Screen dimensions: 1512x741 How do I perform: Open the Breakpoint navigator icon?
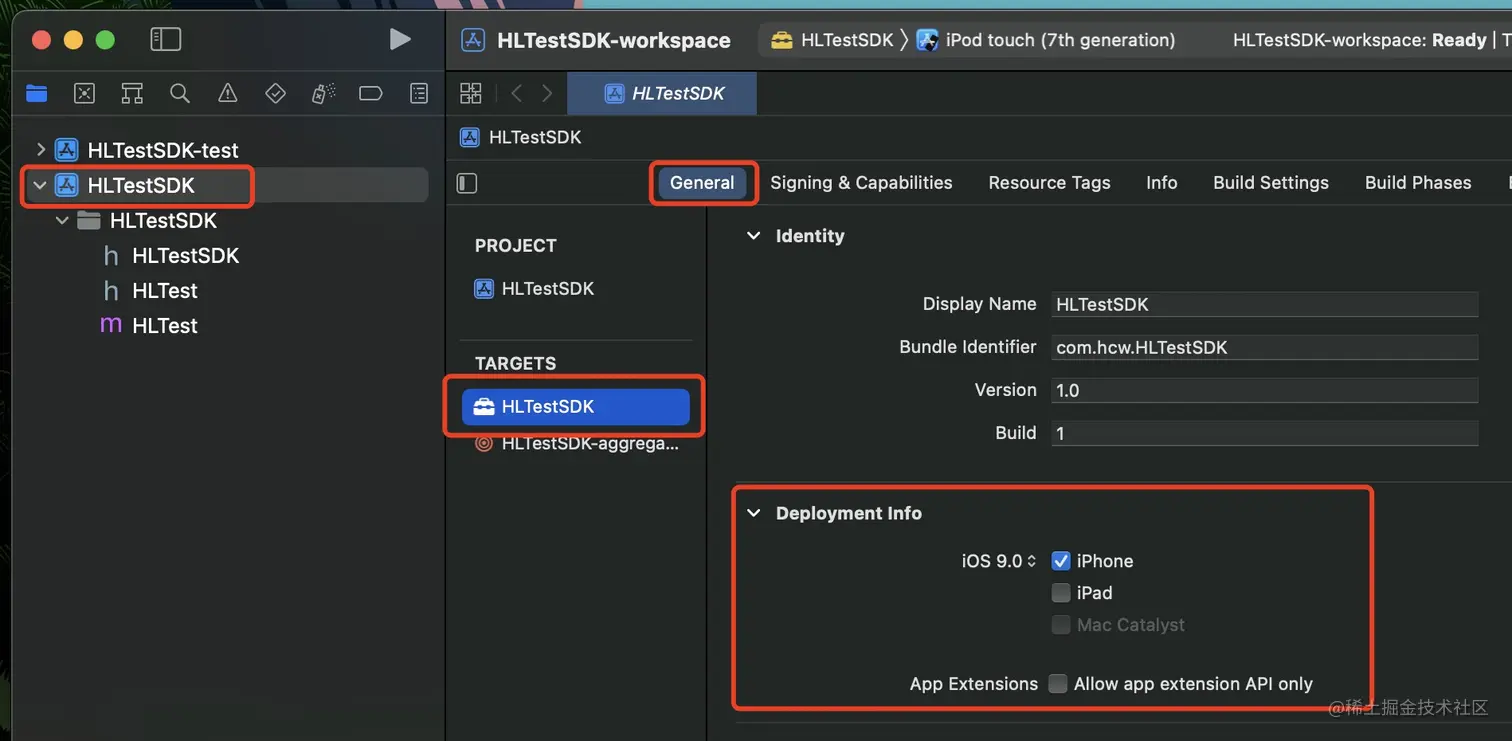click(x=371, y=94)
